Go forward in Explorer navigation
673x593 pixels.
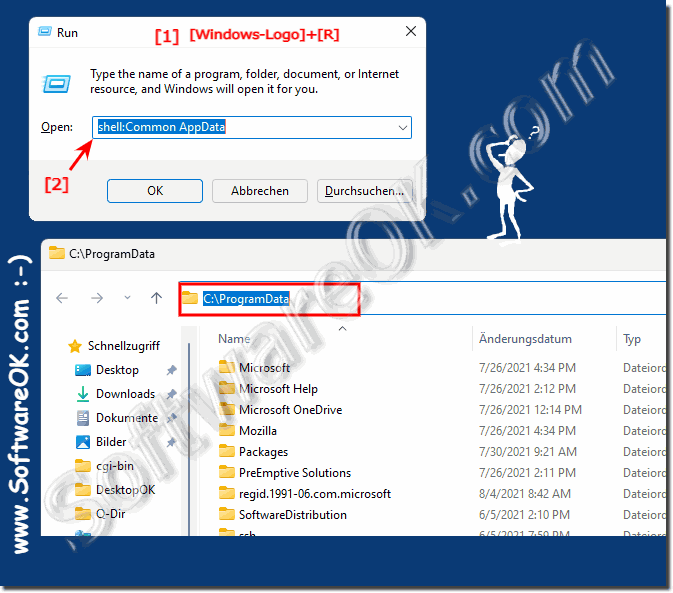coord(97,298)
